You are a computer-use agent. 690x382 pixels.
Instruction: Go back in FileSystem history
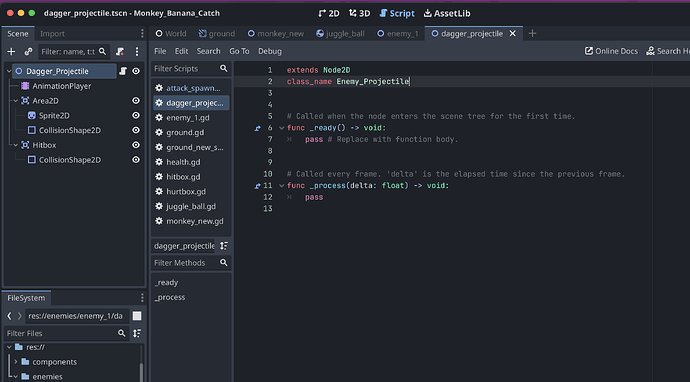pos(9,316)
